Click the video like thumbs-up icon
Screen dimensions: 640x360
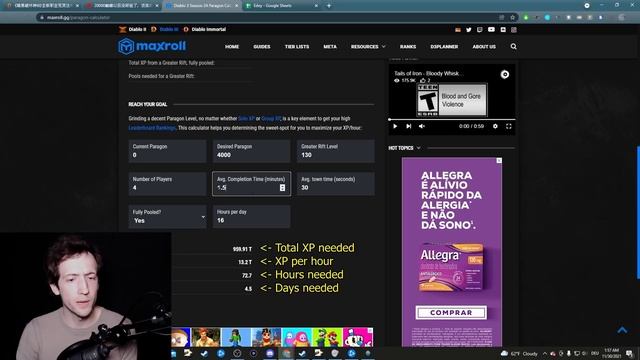pyautogui.click(x=422, y=80)
